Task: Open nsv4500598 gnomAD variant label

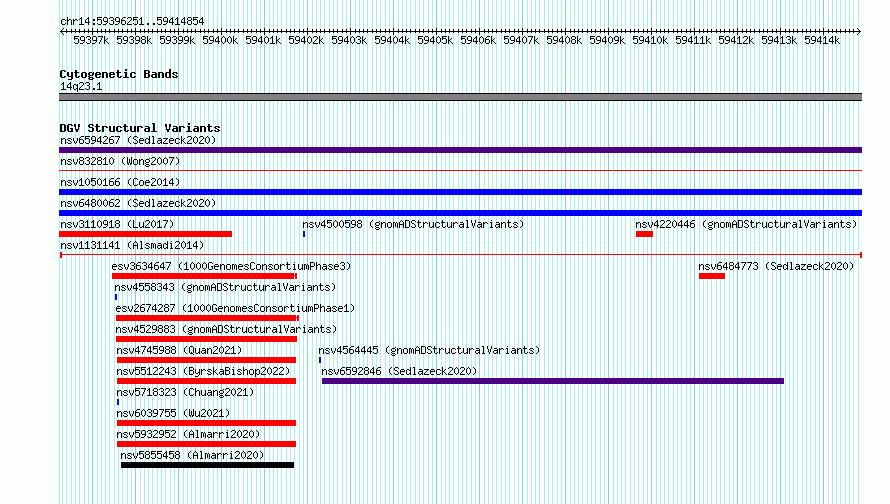Action: (x=413, y=224)
